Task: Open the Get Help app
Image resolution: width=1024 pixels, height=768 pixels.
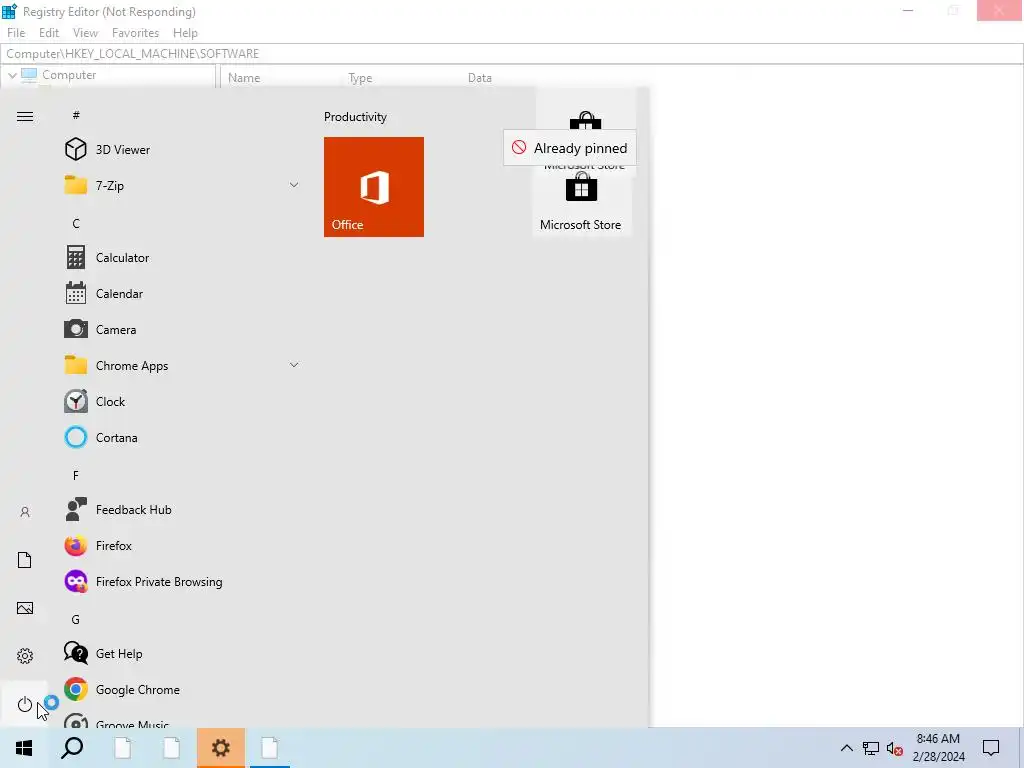Action: pyautogui.click(x=183, y=653)
